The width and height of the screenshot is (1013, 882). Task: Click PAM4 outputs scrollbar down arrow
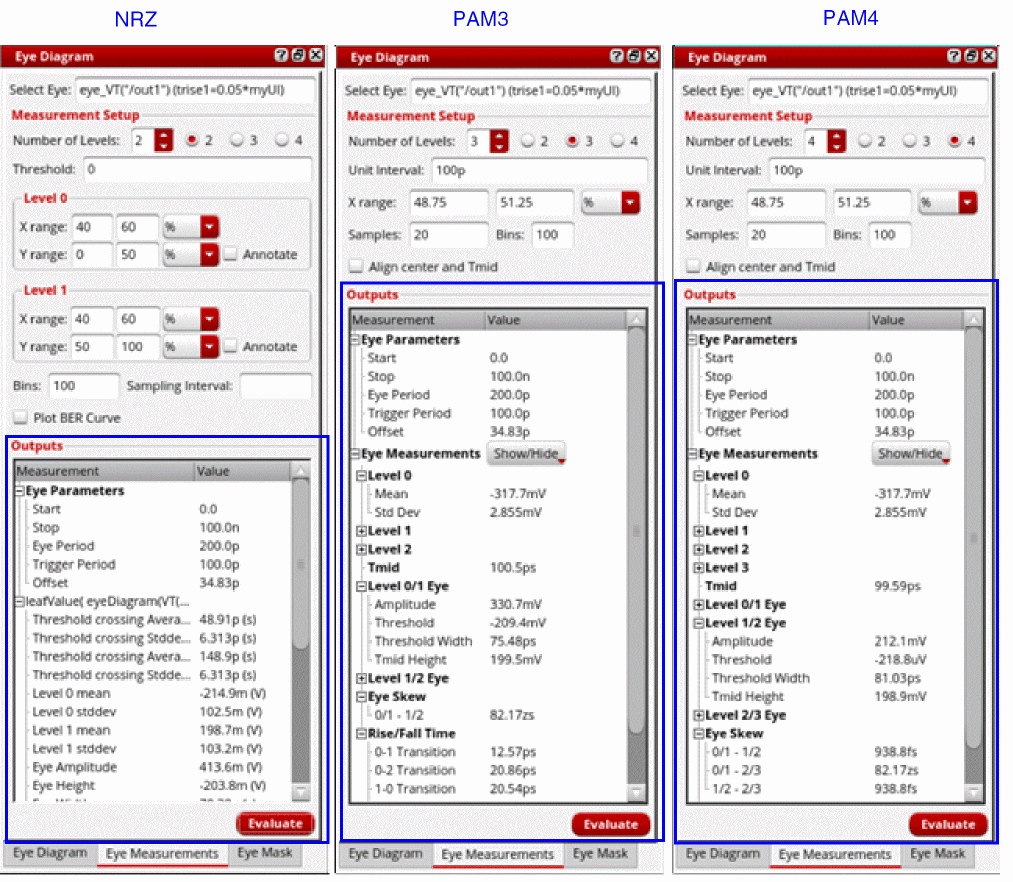click(974, 792)
